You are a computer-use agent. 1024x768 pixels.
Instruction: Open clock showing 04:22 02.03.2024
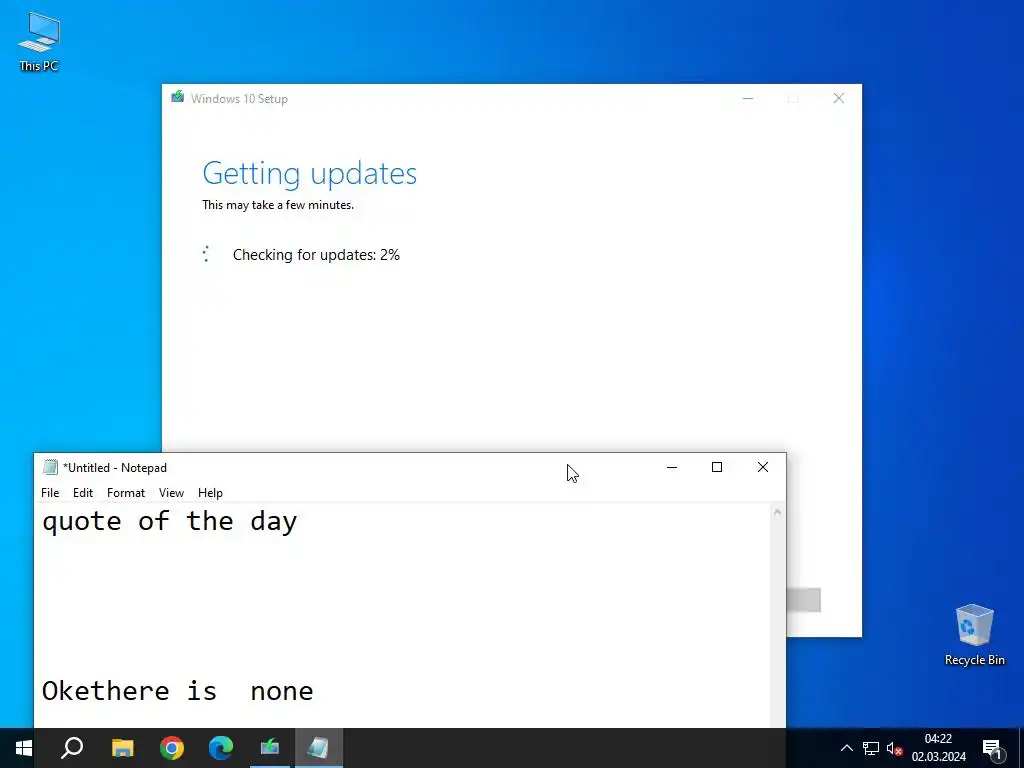(938, 748)
